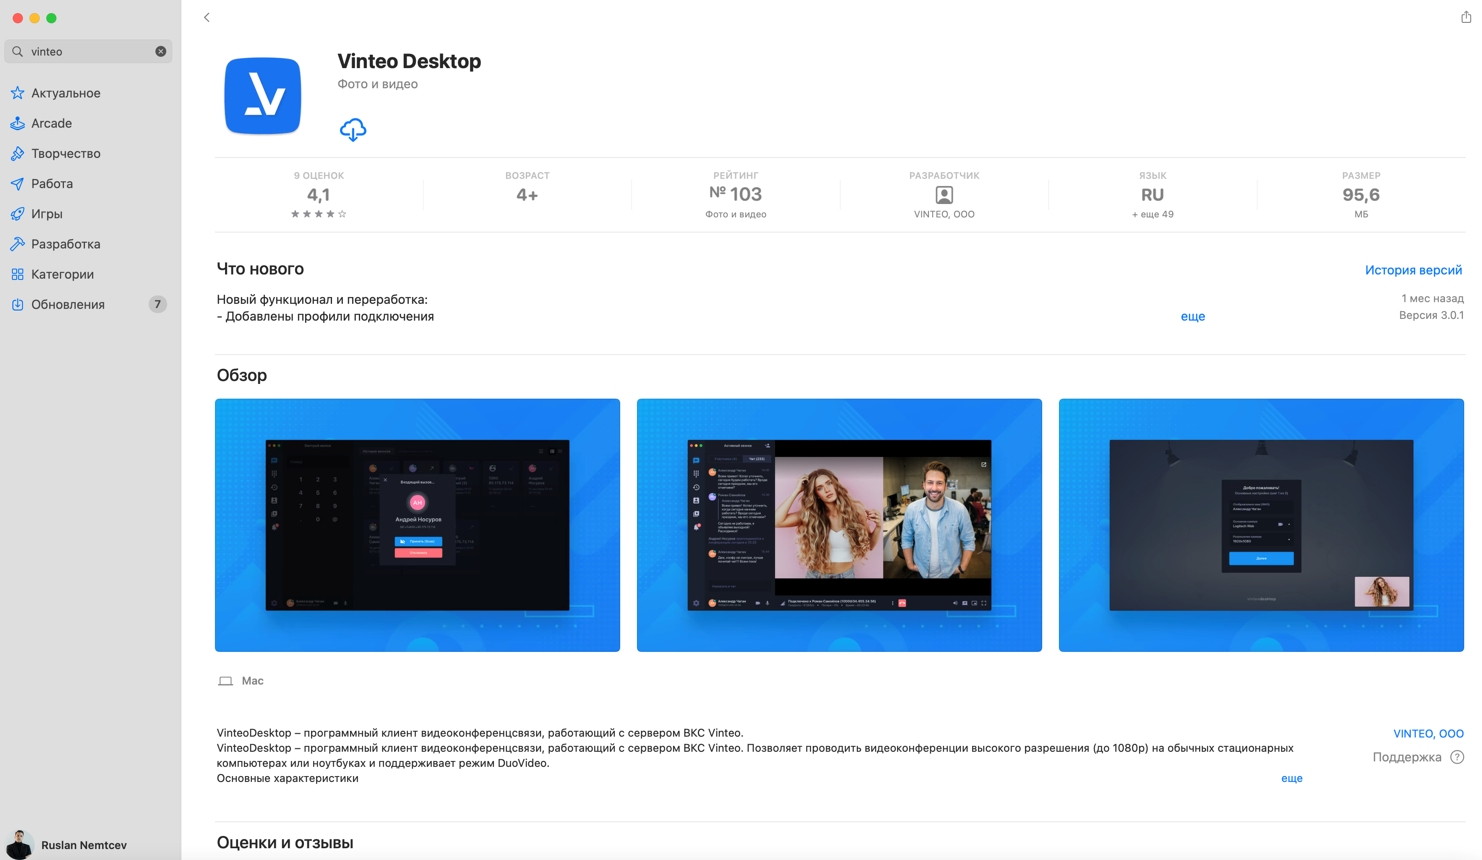
Task: Click the Добавлены профили подключения line
Action: (x=325, y=316)
